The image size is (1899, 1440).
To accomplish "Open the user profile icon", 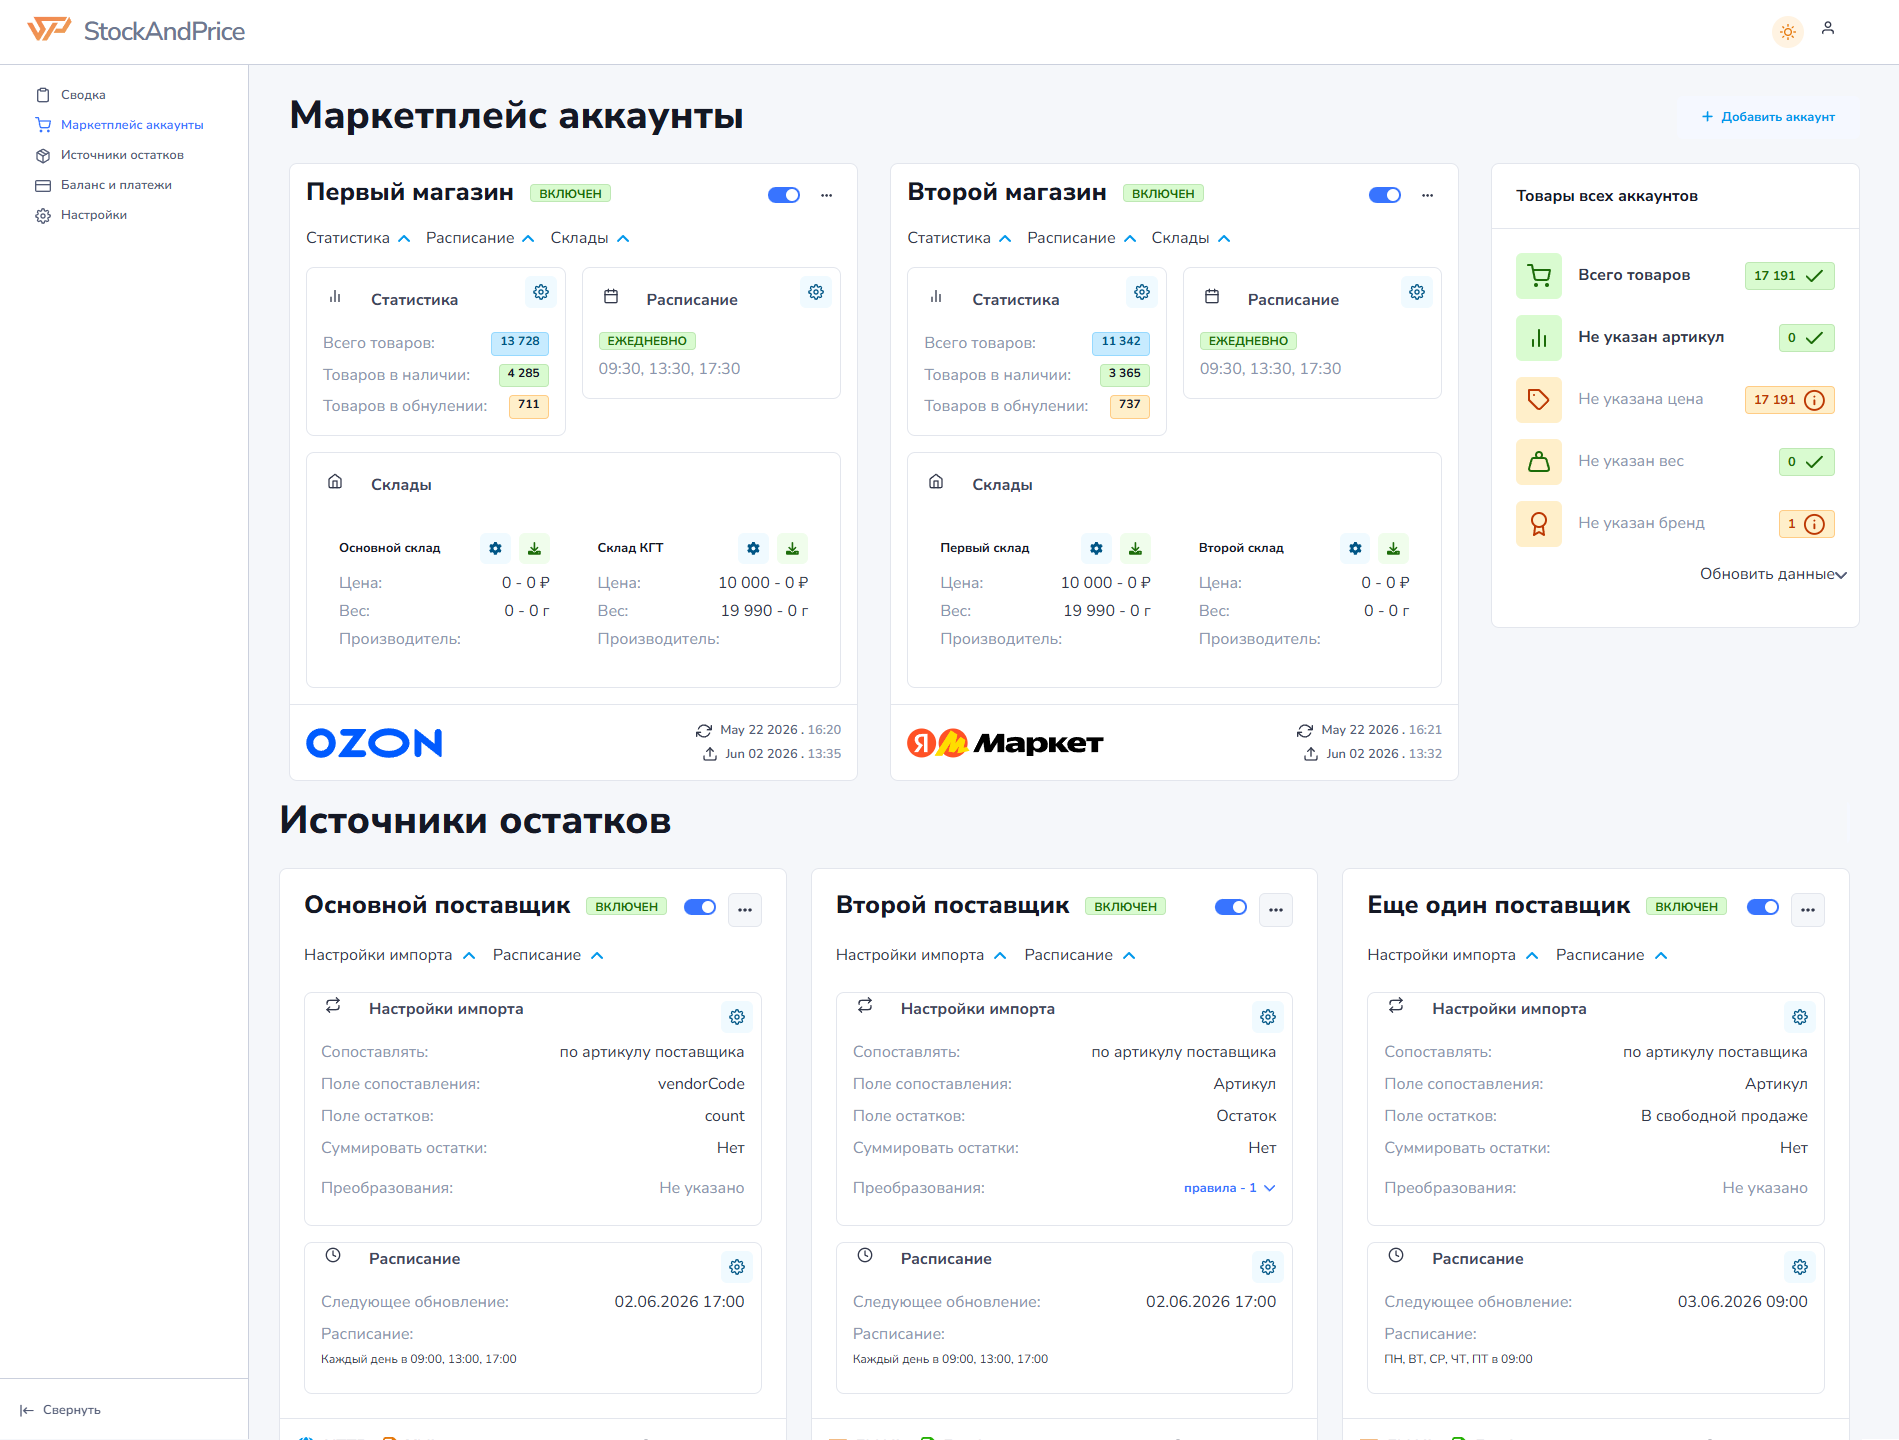I will click(x=1828, y=29).
